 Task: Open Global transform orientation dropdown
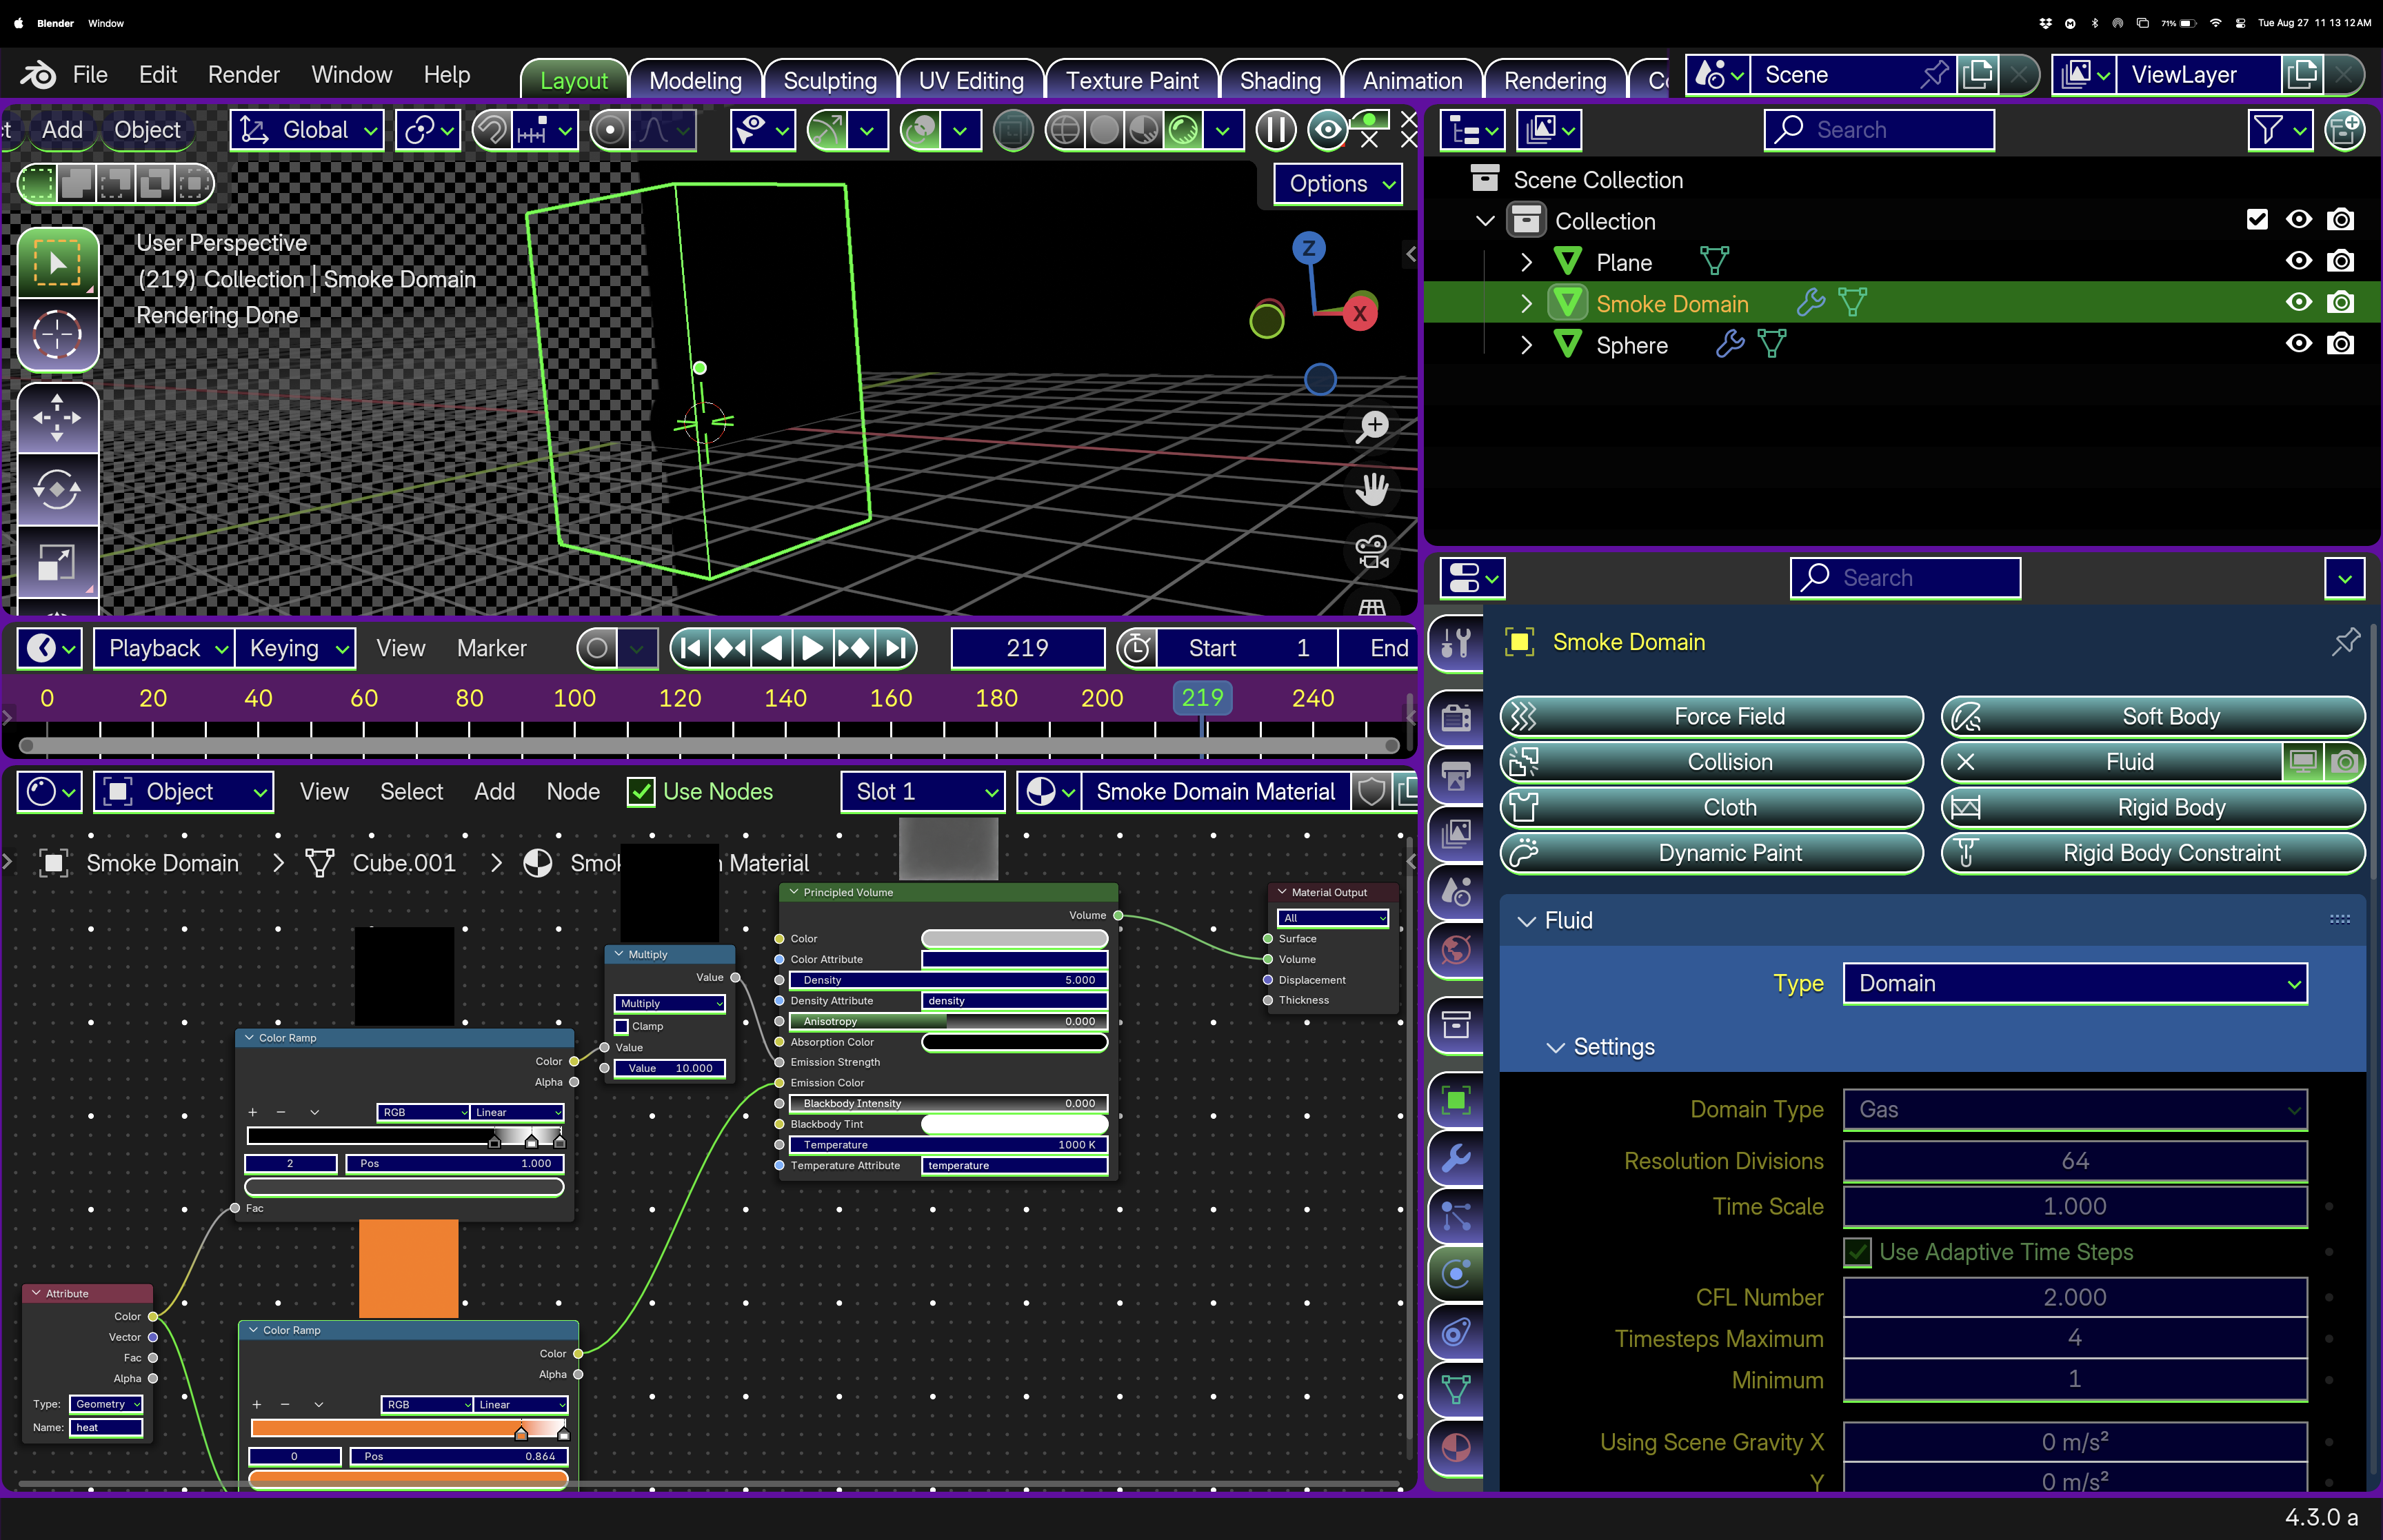point(307,130)
